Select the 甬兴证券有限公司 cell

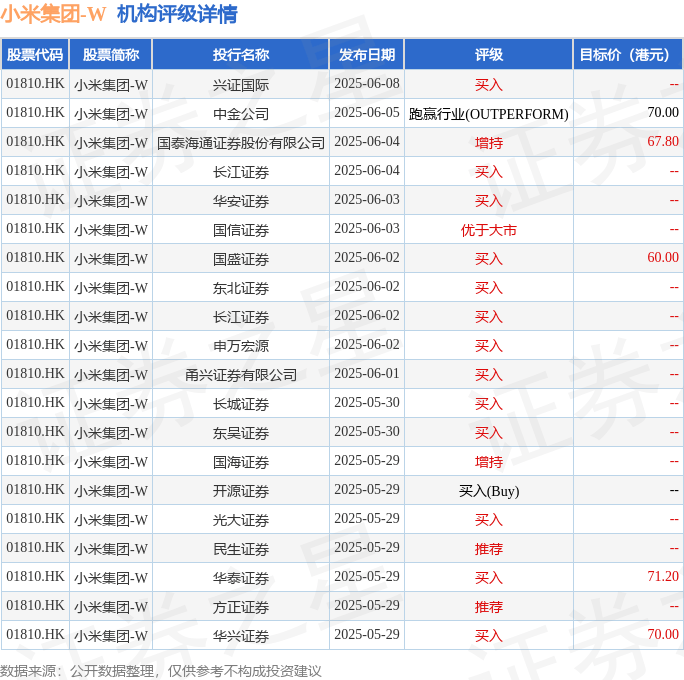point(241,375)
